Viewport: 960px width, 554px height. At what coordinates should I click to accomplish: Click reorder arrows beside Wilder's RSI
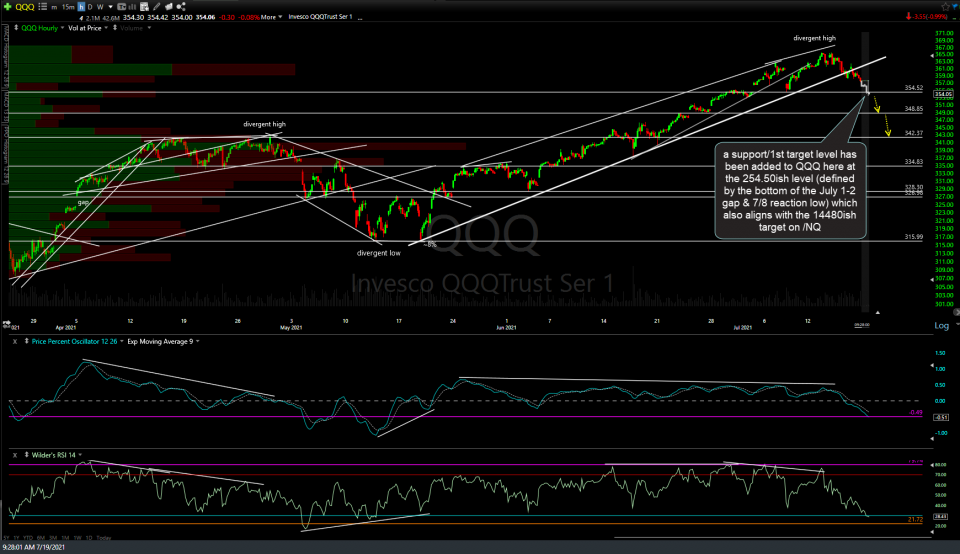point(26,455)
